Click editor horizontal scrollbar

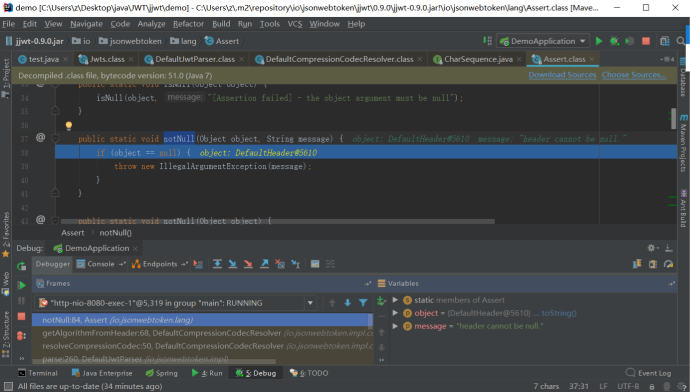[x=278, y=221]
